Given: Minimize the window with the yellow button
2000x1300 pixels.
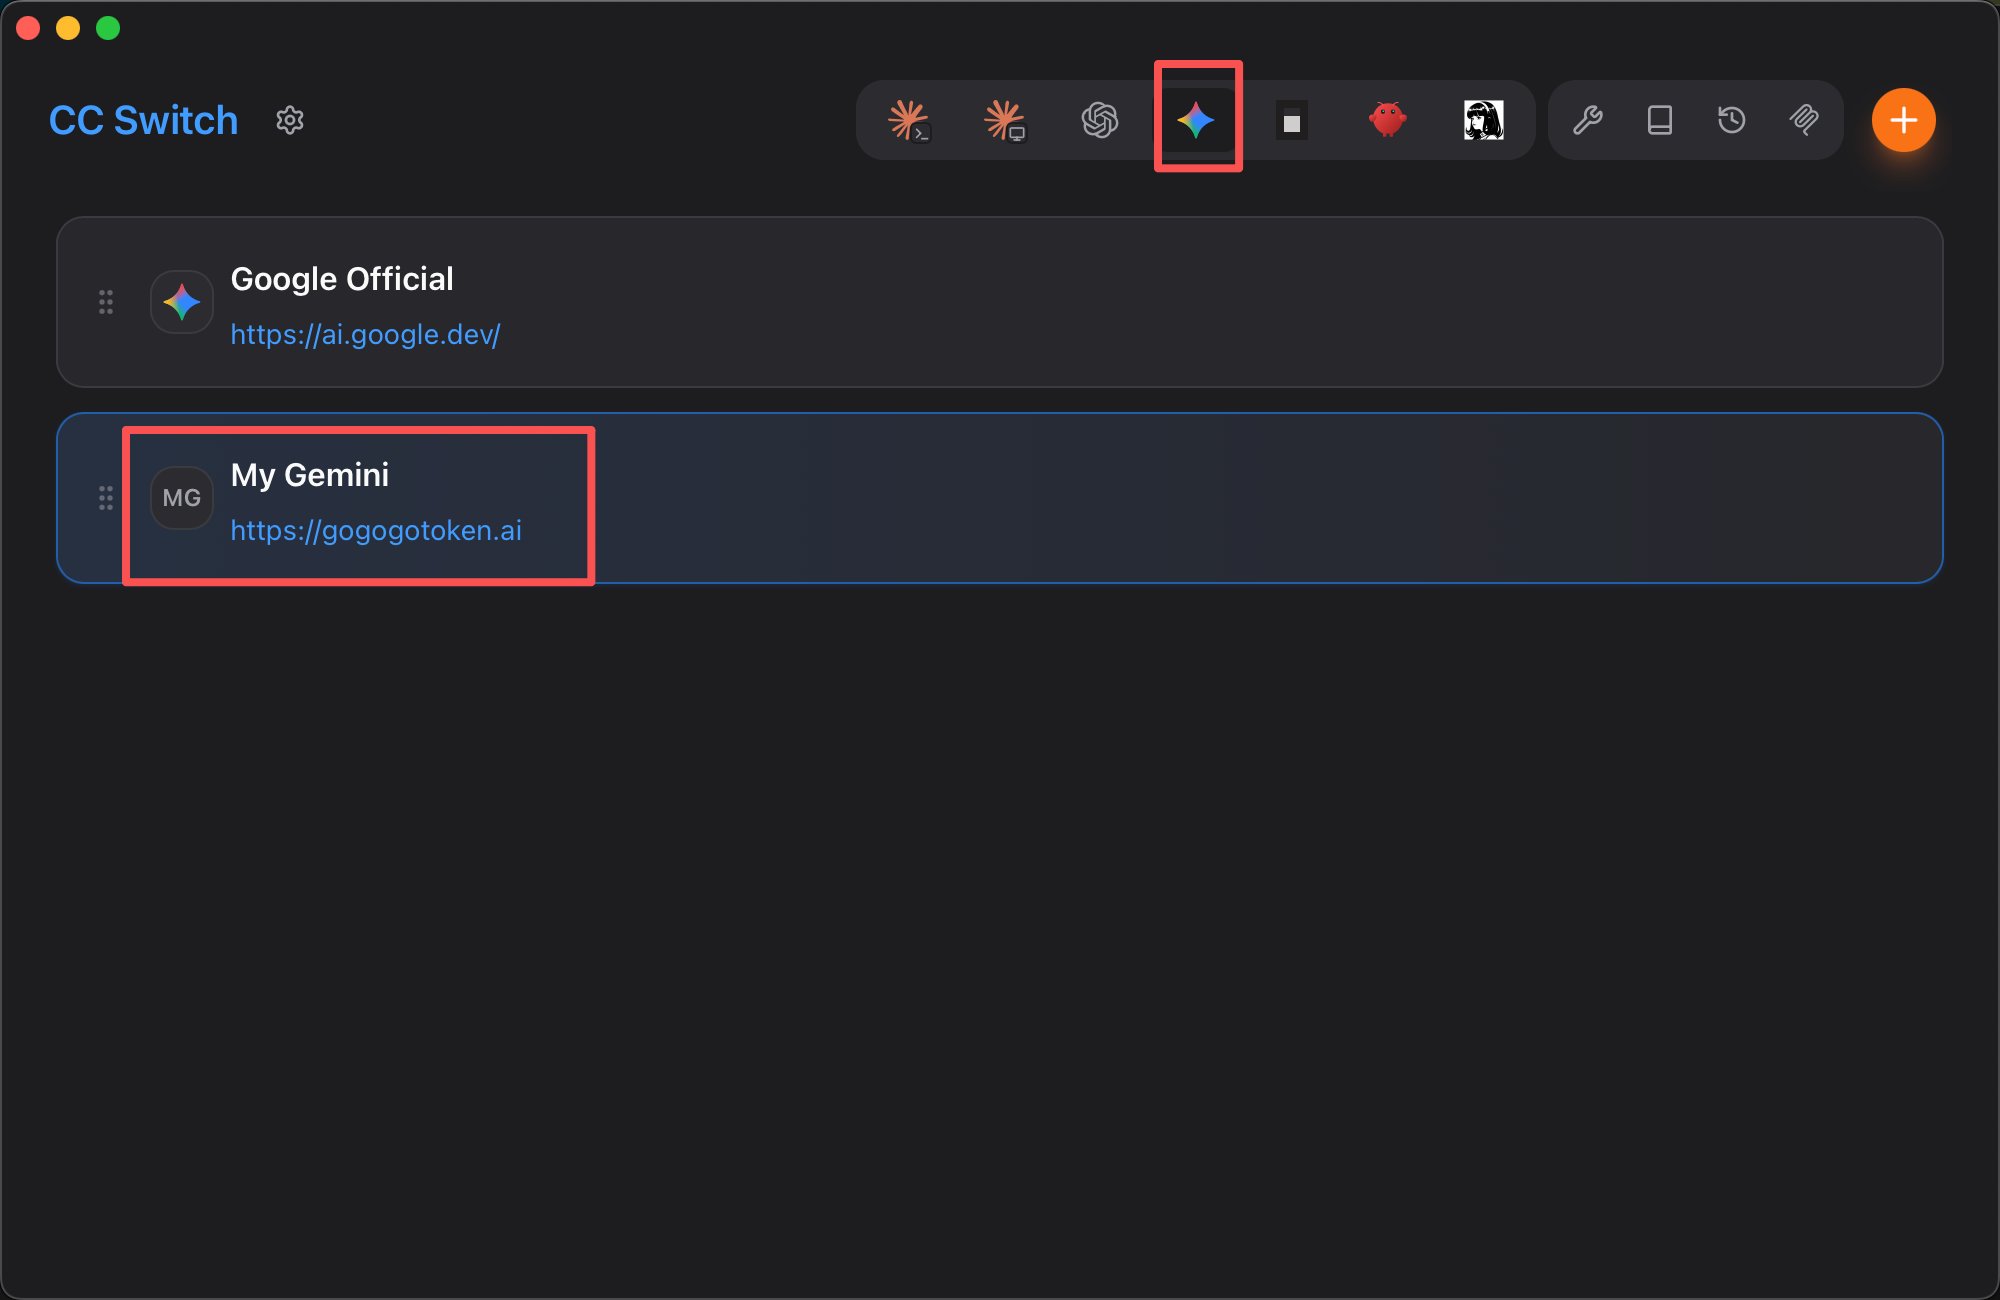Looking at the screenshot, I should pyautogui.click(x=68, y=28).
